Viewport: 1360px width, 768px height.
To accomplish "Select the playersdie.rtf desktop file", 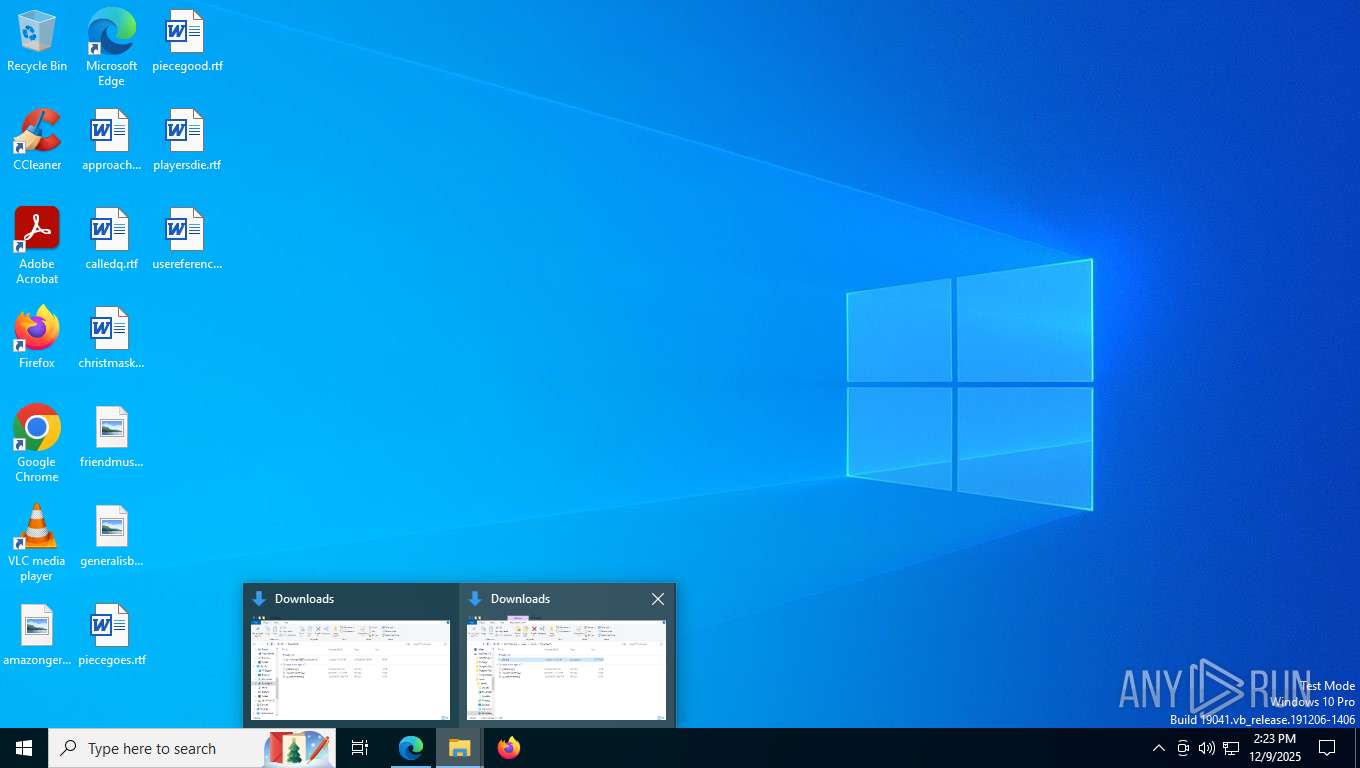I will (187, 140).
